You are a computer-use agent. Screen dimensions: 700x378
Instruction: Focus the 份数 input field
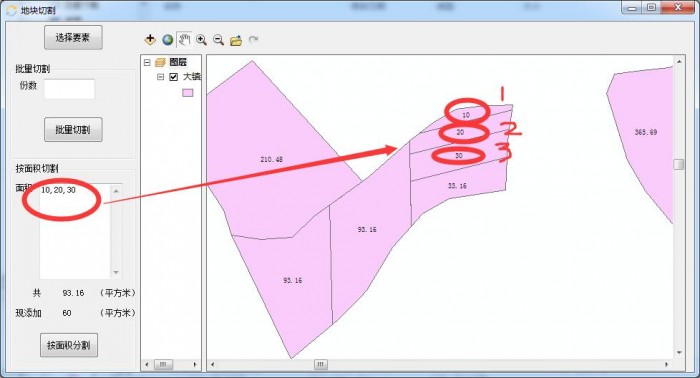(70, 89)
